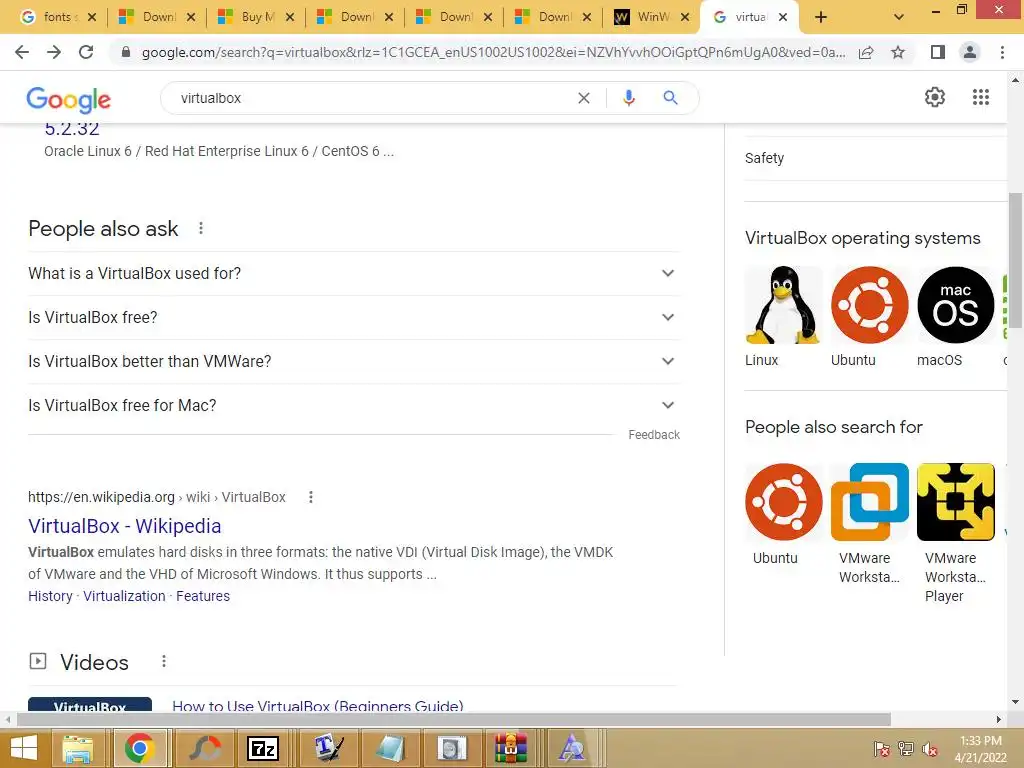This screenshot has height=768, width=1024.
Task: Go forward to the next page
Action: pos(54,52)
